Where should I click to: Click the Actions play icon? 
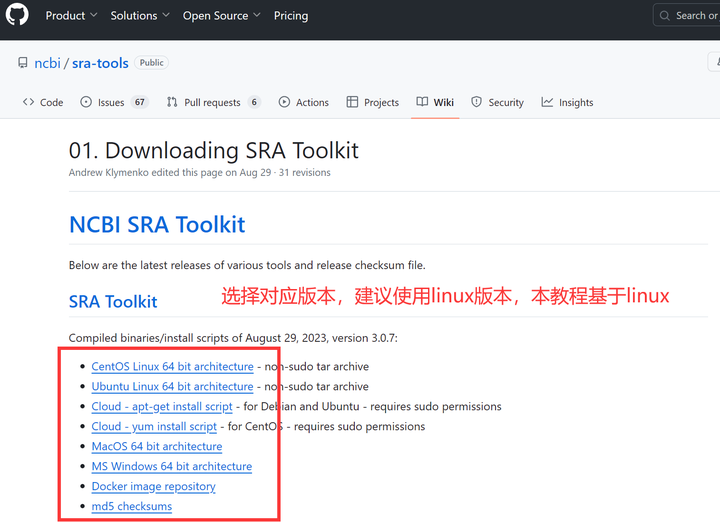pyautogui.click(x=284, y=102)
